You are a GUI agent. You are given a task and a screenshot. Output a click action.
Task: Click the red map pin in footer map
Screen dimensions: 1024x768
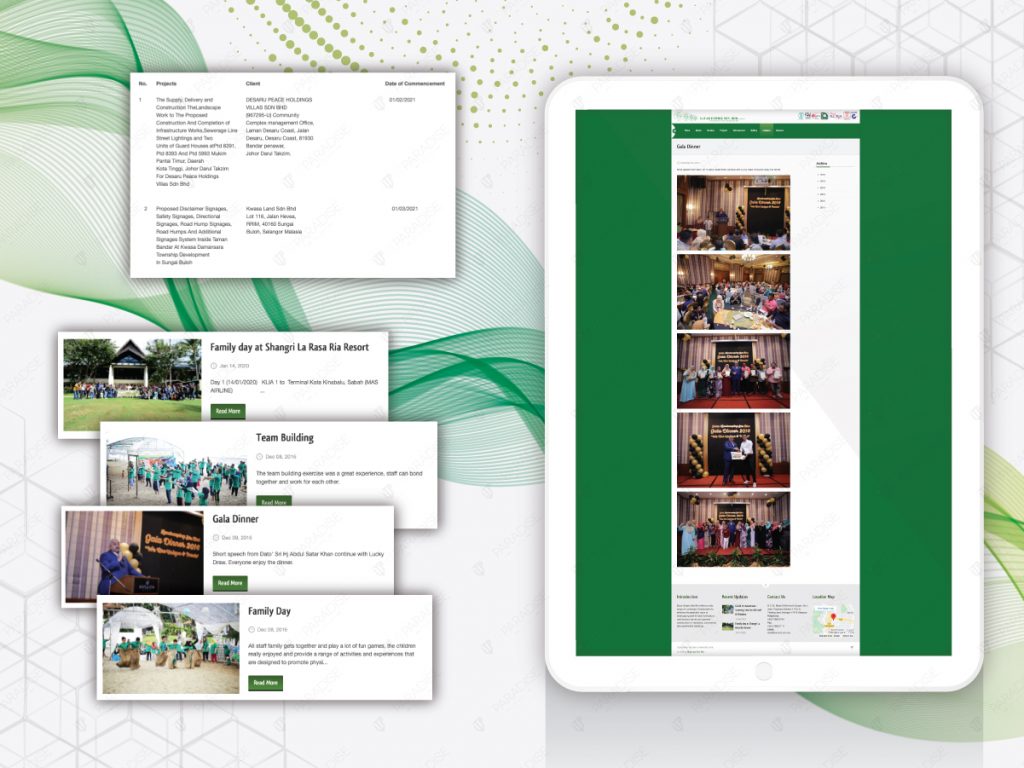(x=833, y=616)
